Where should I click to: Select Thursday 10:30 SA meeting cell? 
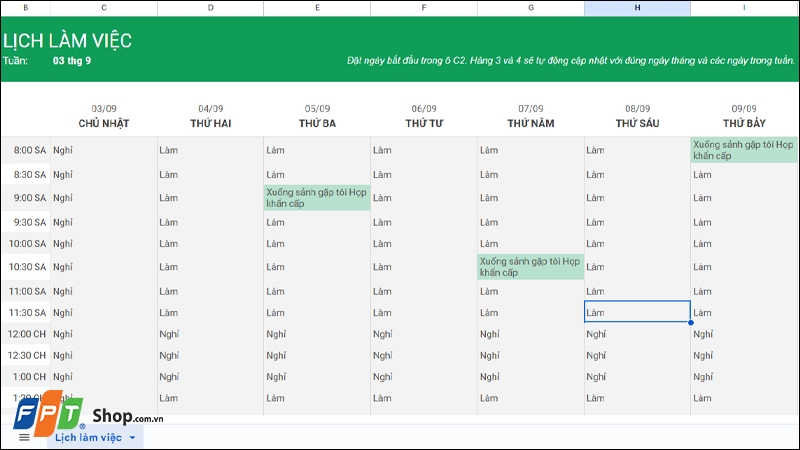tap(531, 267)
